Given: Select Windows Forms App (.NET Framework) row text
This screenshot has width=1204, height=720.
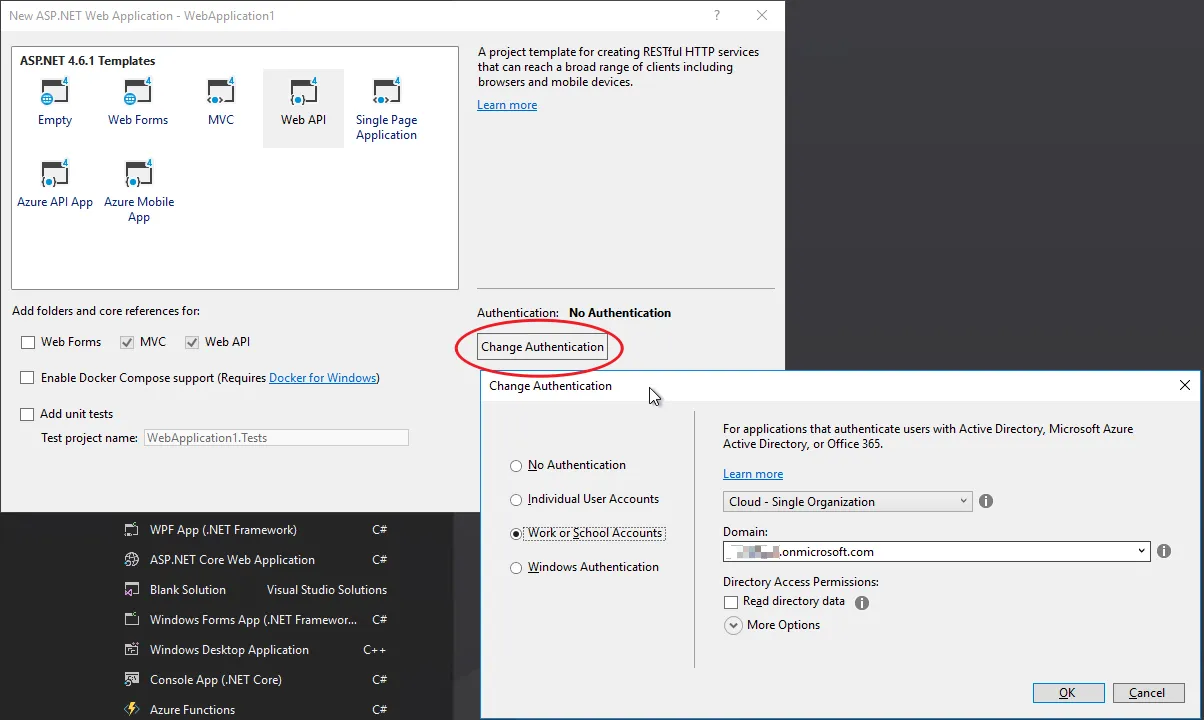Looking at the screenshot, I should pyautogui.click(x=253, y=620).
